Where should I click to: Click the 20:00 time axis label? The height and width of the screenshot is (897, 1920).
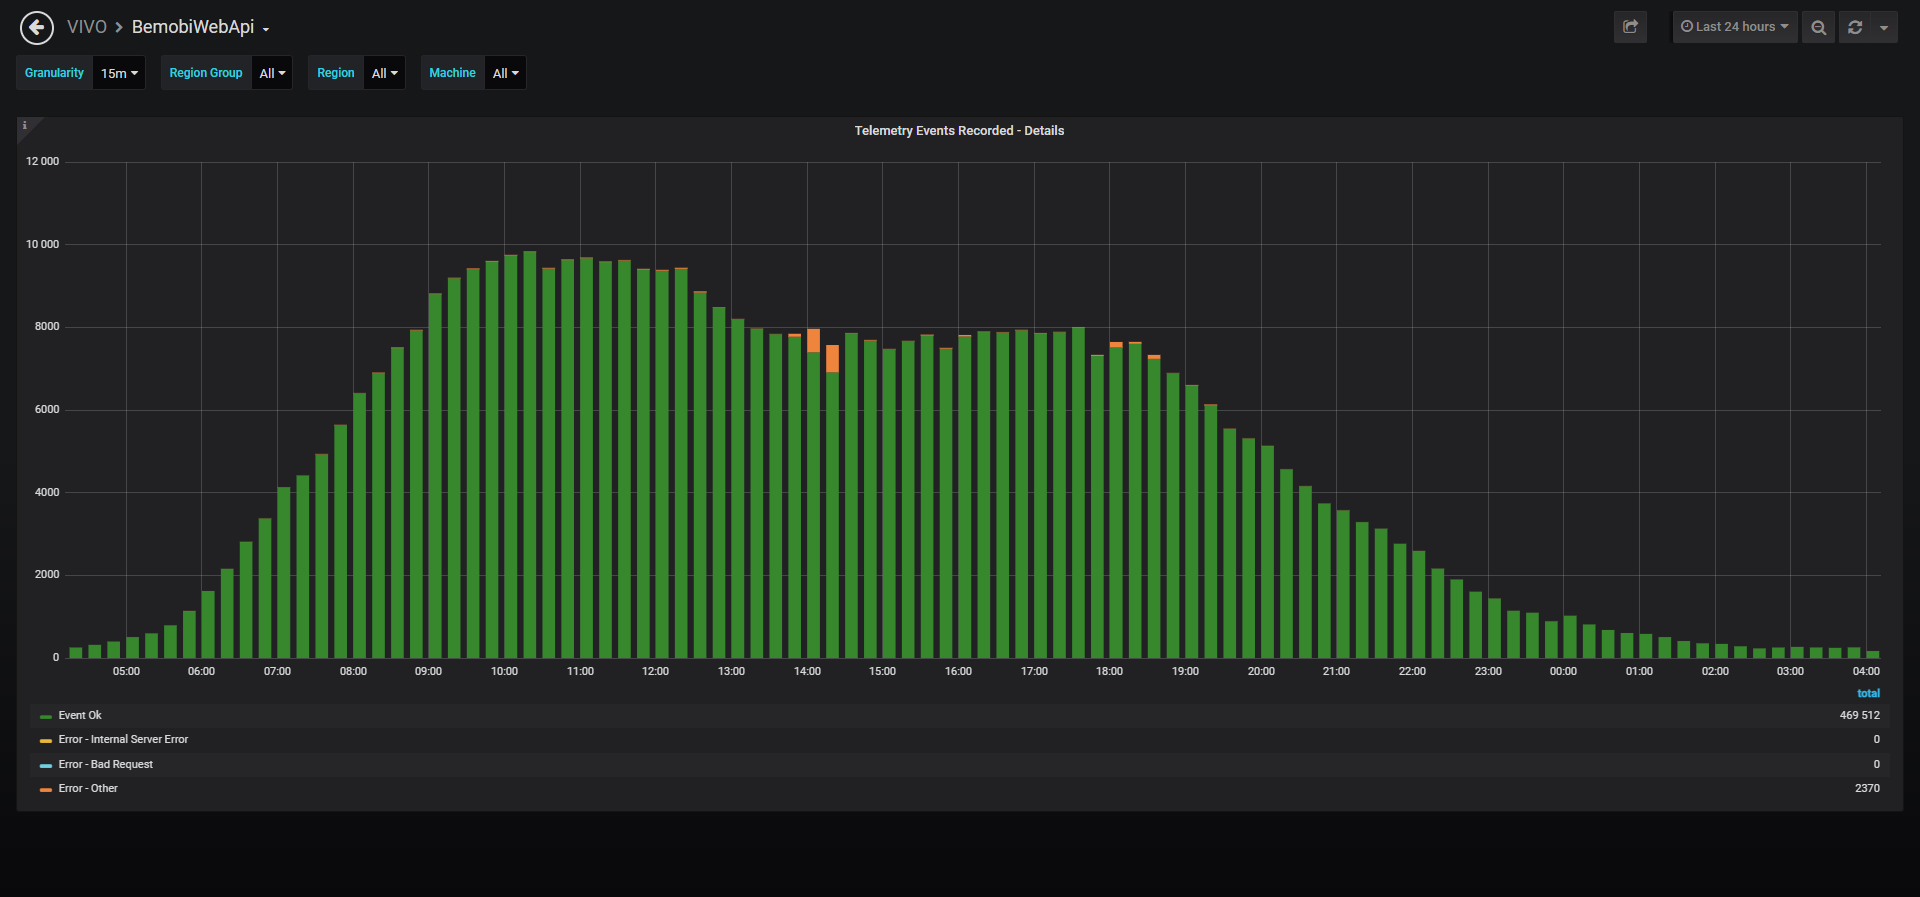coord(1261,672)
